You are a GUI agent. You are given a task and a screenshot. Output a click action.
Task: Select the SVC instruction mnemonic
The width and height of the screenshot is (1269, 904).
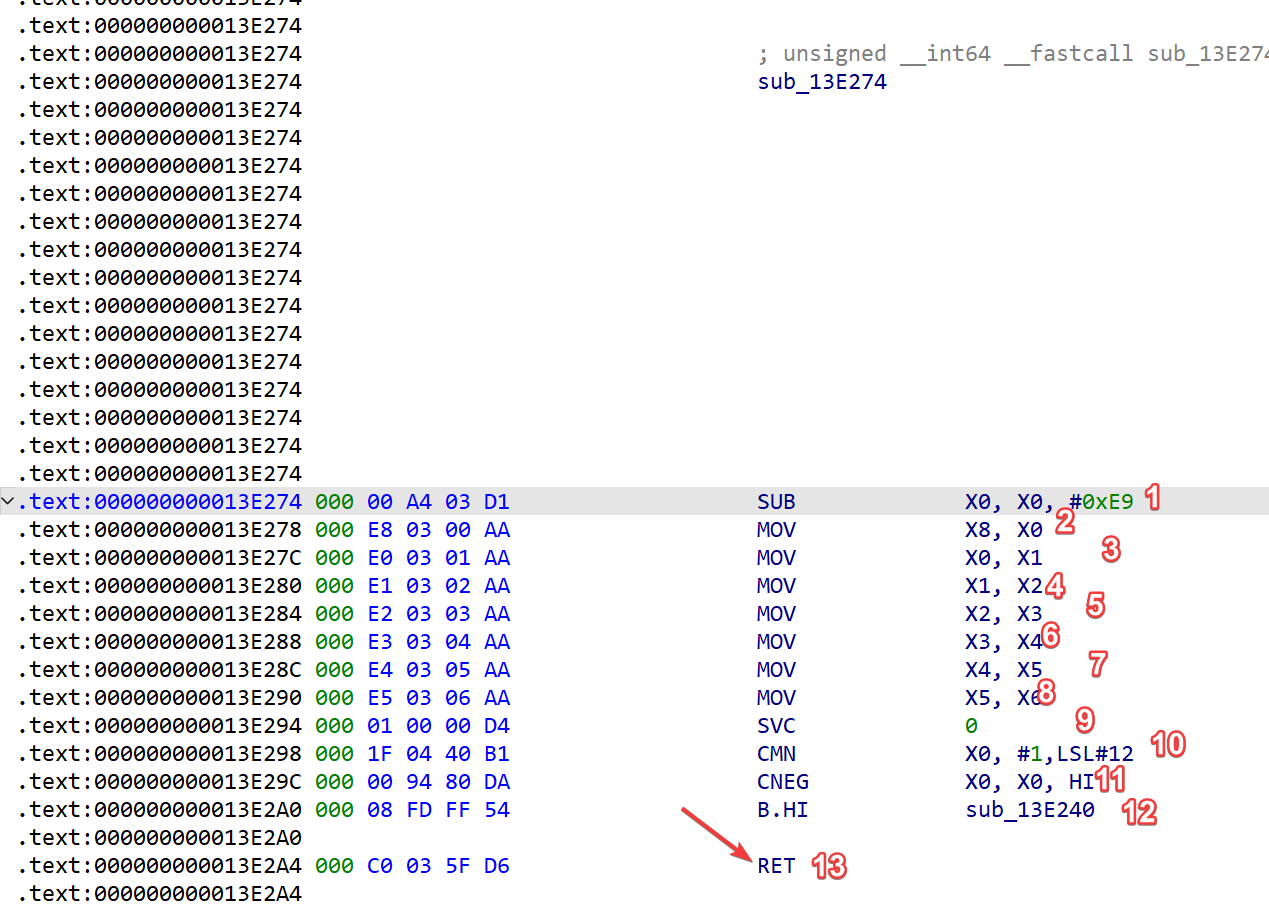click(x=776, y=726)
